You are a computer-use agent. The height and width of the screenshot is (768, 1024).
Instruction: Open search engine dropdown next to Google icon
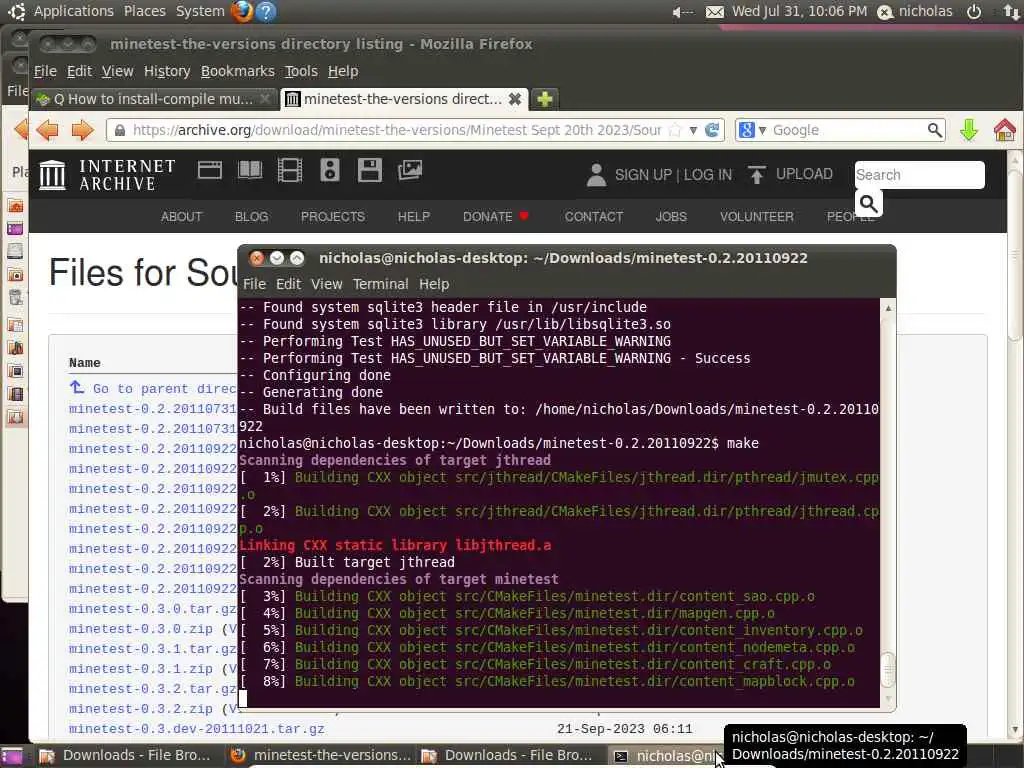761,130
